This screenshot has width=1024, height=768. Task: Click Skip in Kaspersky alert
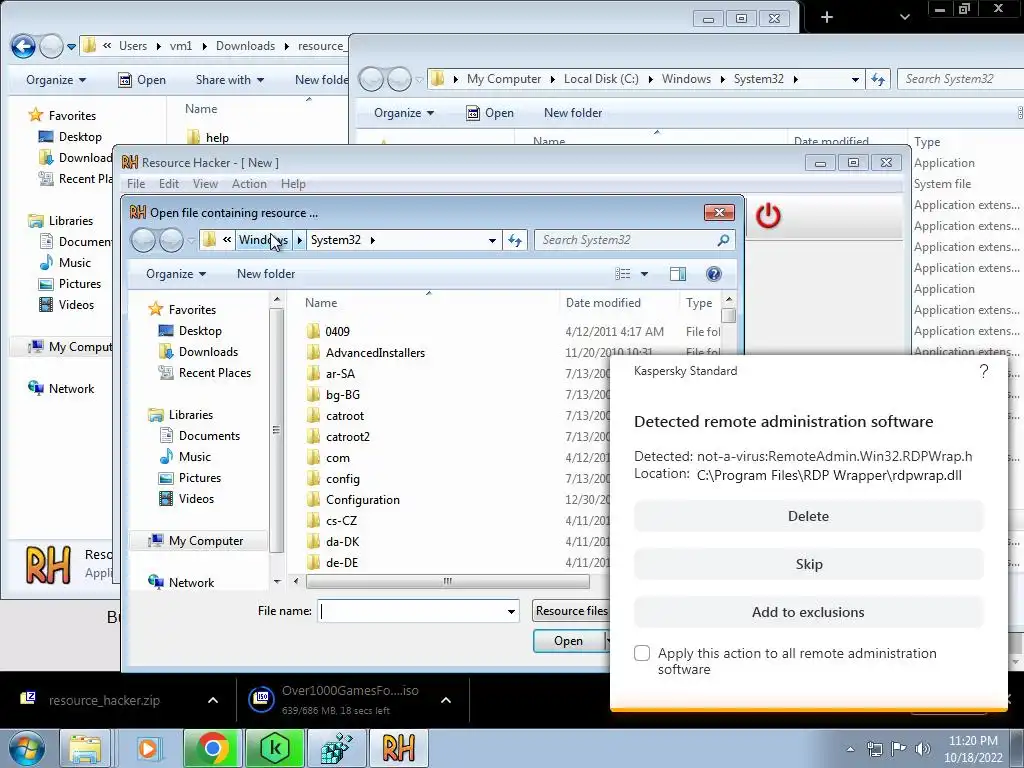coord(808,564)
